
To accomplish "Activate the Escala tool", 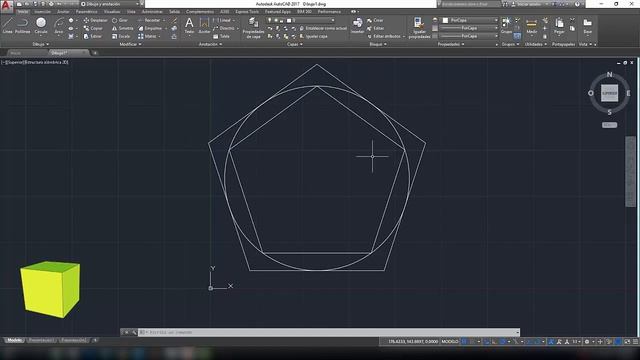I will (121, 36).
